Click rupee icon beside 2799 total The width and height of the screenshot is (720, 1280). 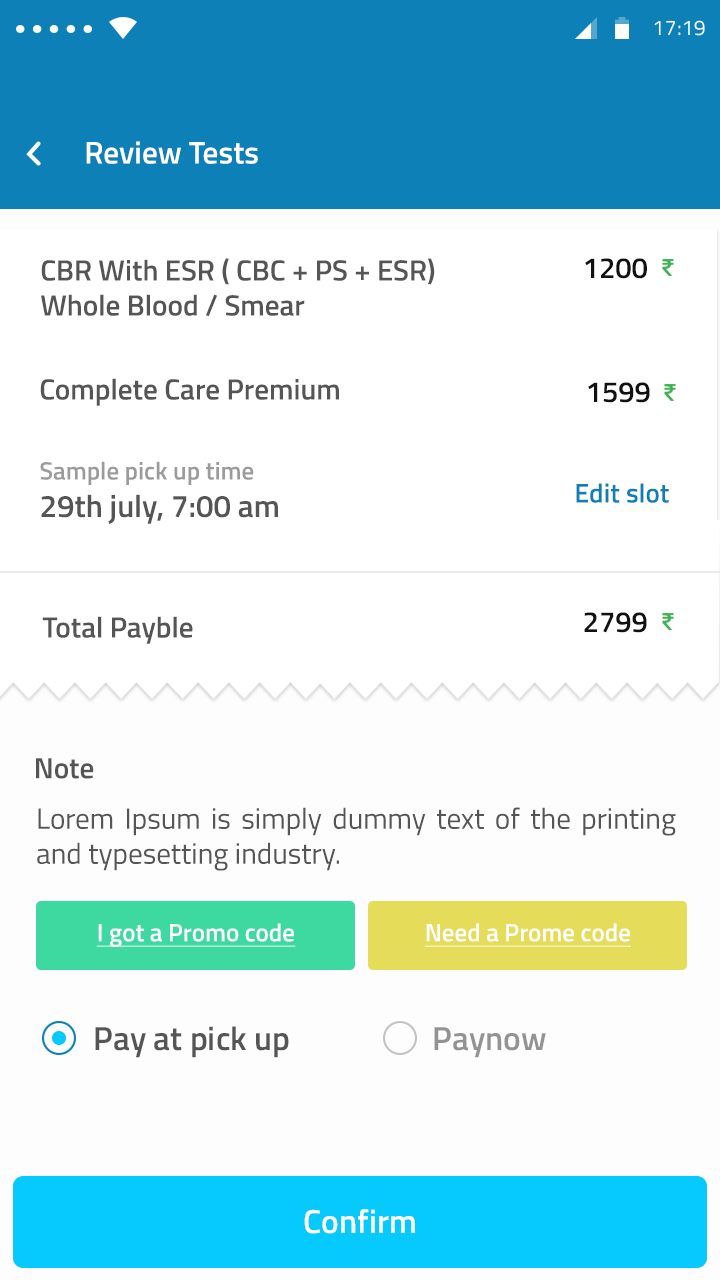pyautogui.click(x=668, y=622)
